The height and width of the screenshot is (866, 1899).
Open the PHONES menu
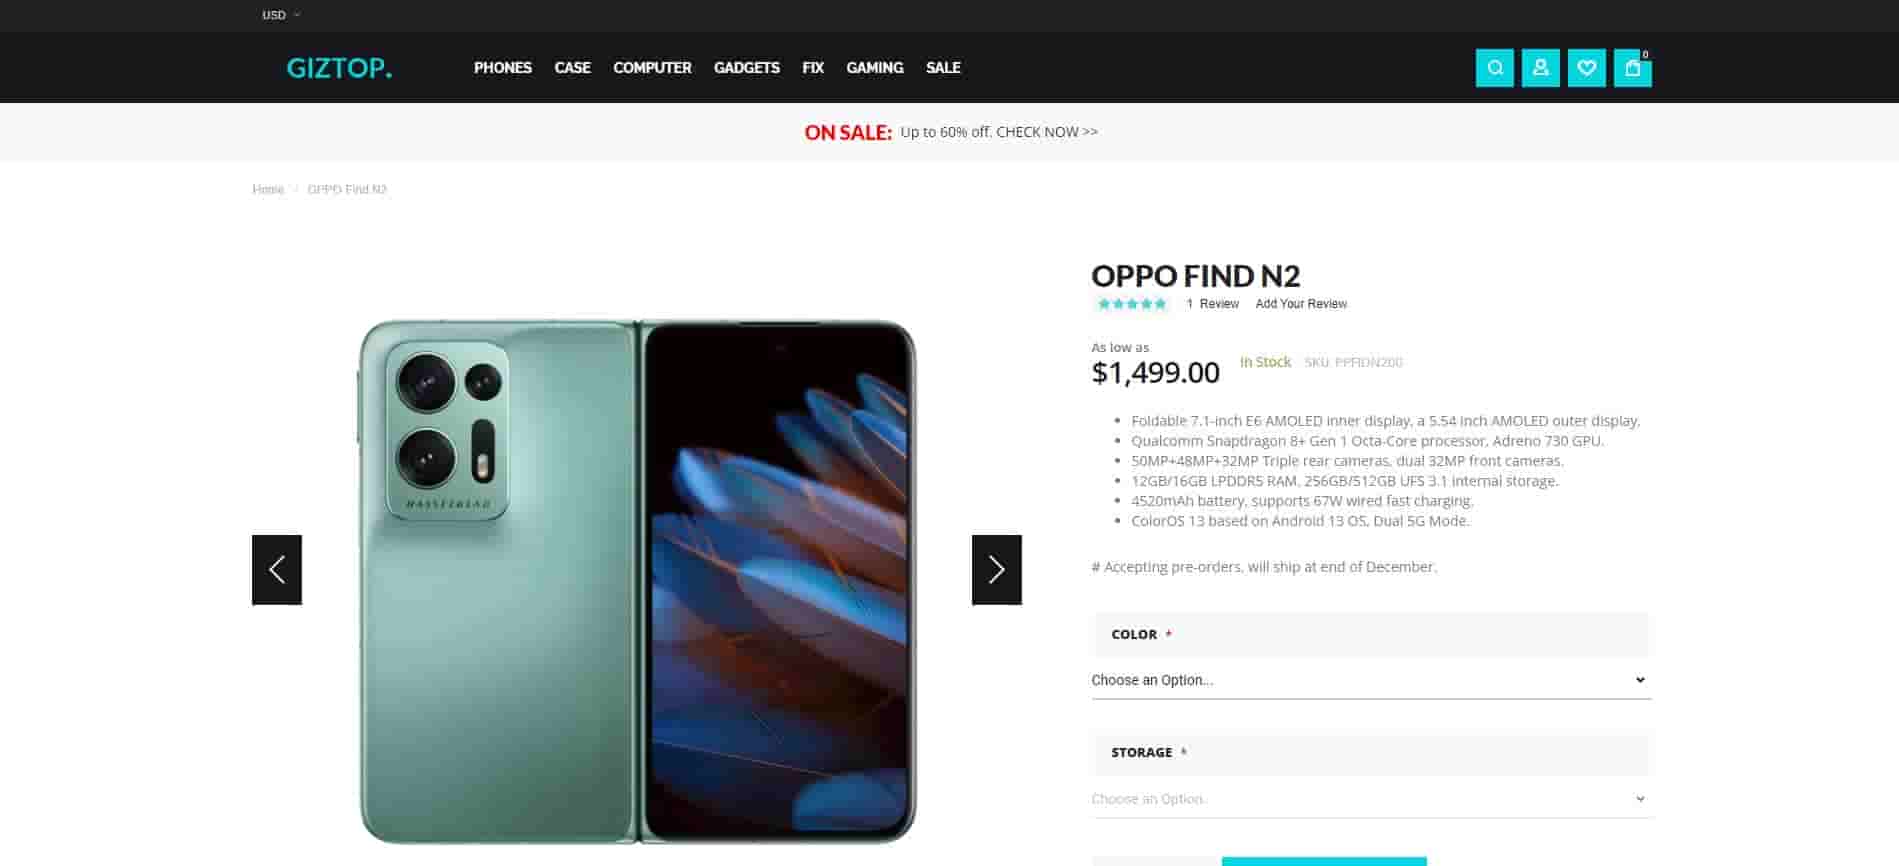pos(503,68)
